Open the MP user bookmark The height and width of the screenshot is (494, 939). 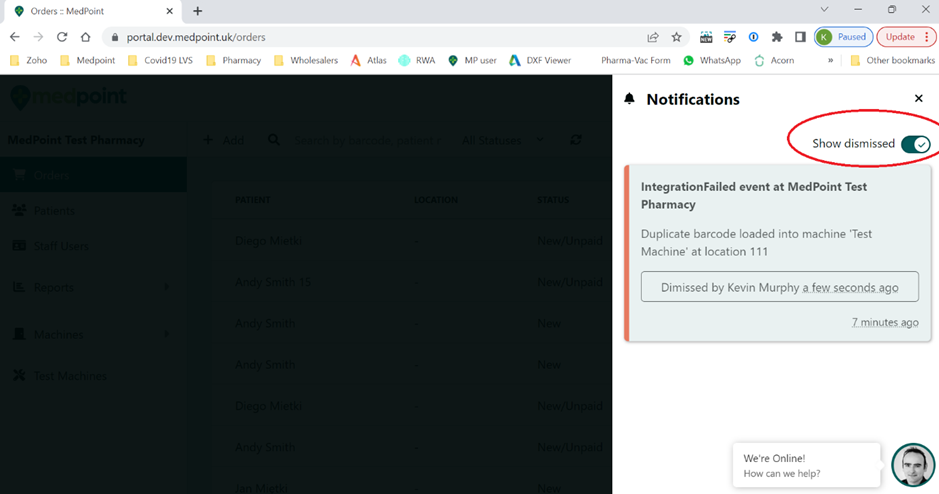click(472, 60)
